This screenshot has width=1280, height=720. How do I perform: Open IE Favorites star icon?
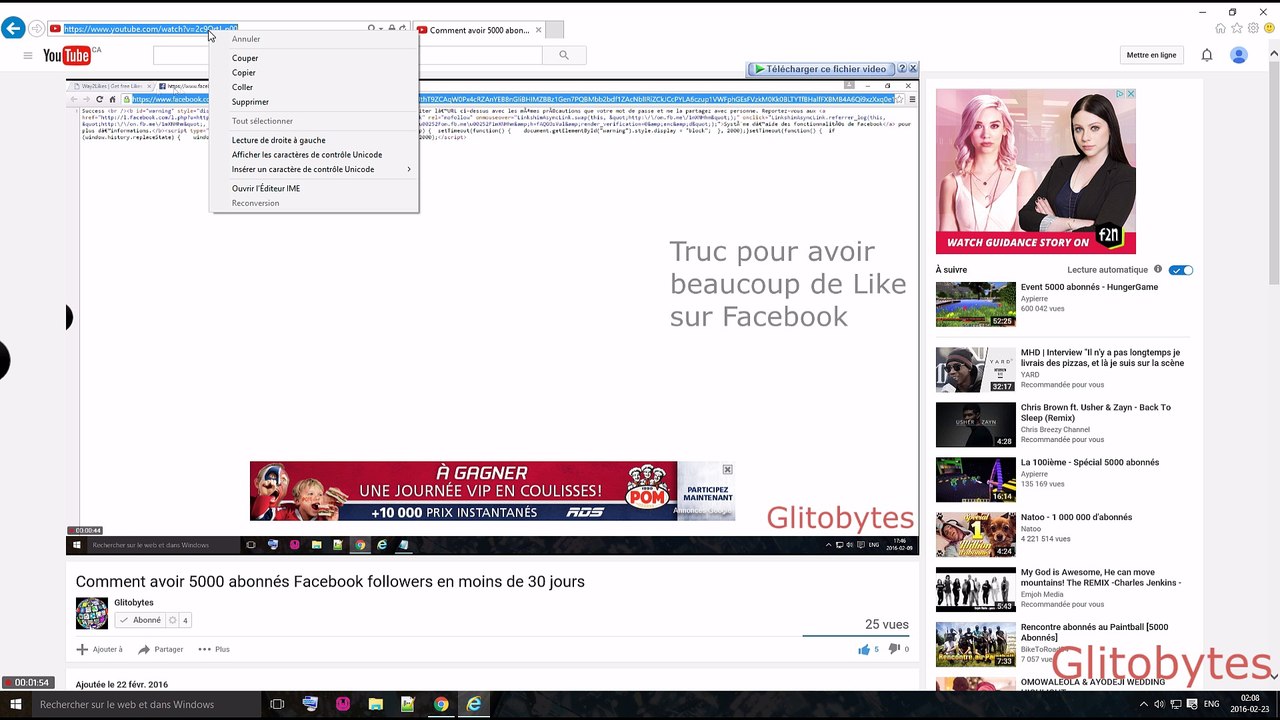pyautogui.click(x=1237, y=28)
